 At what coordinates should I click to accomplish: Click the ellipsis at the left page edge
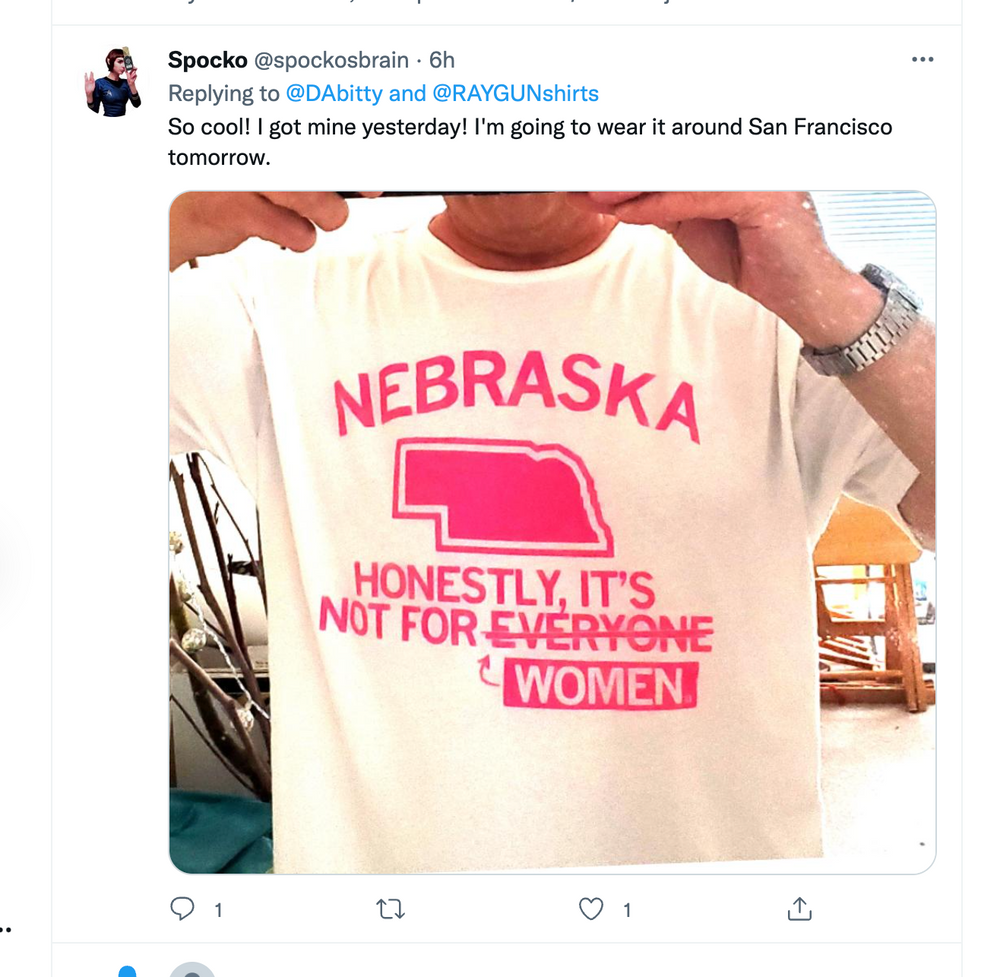[6, 929]
